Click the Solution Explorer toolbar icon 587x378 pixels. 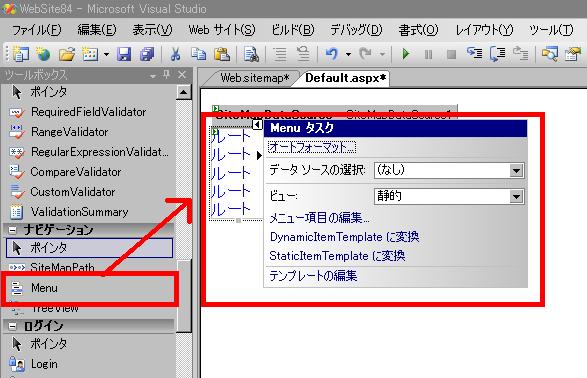coord(549,55)
